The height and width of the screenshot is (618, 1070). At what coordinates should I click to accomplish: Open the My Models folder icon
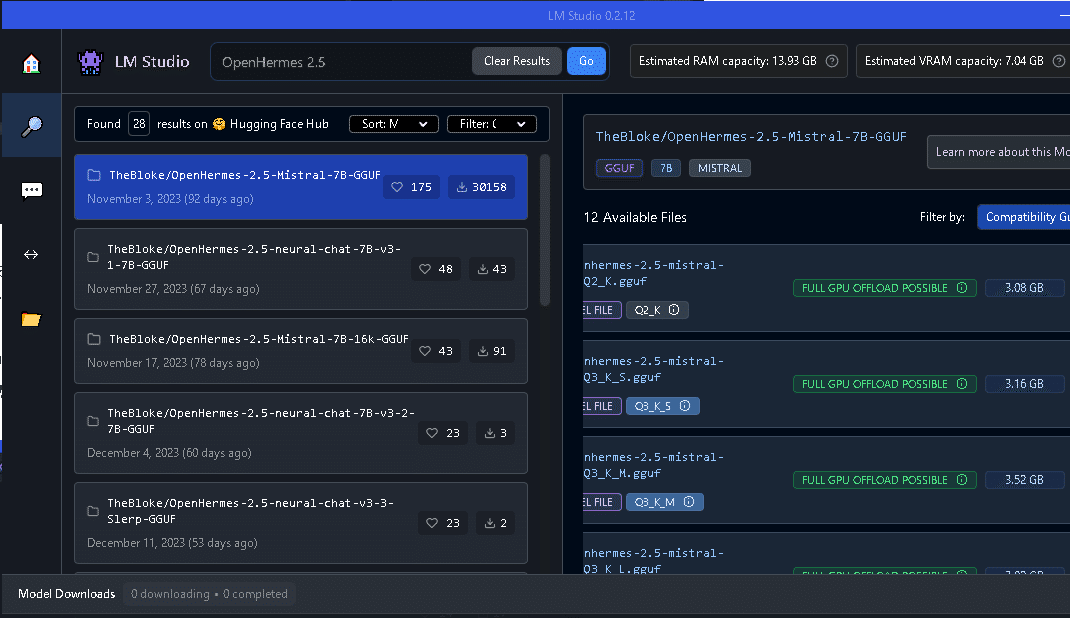[x=31, y=319]
